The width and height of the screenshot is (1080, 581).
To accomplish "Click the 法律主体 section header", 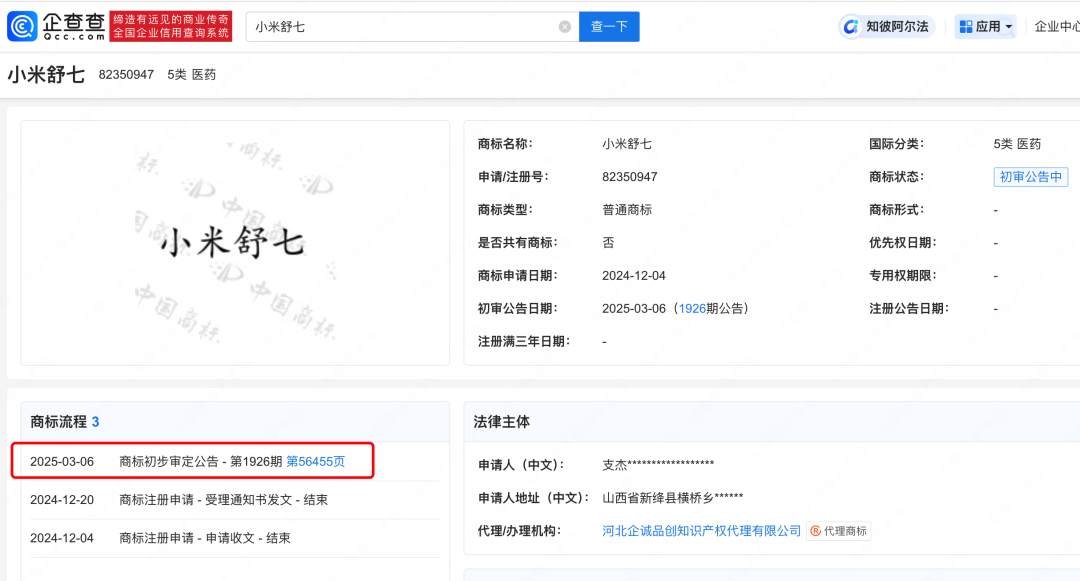I will (502, 422).
